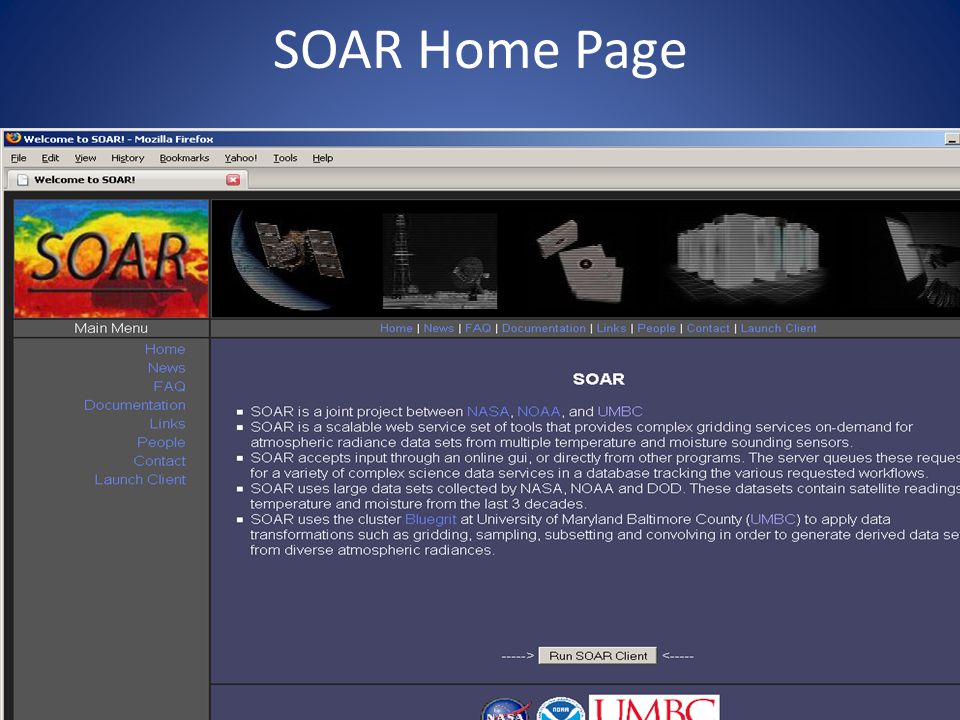Image resolution: width=960 pixels, height=720 pixels.
Task: Click the Main Menu heading
Action: (x=111, y=328)
